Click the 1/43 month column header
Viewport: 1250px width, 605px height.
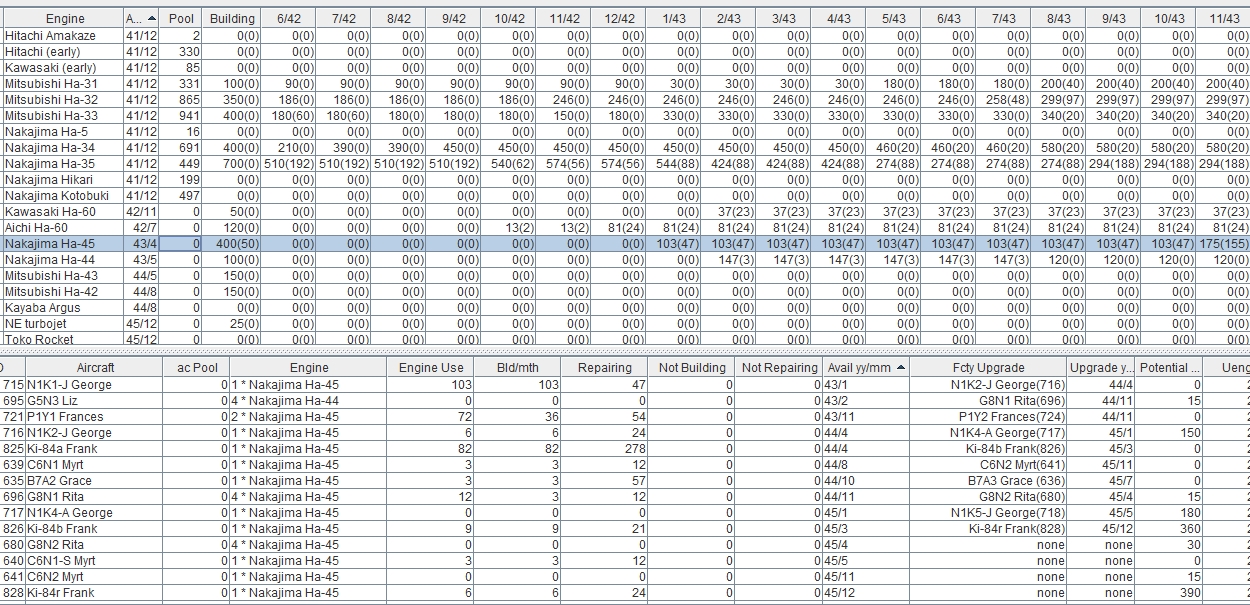[x=674, y=18]
